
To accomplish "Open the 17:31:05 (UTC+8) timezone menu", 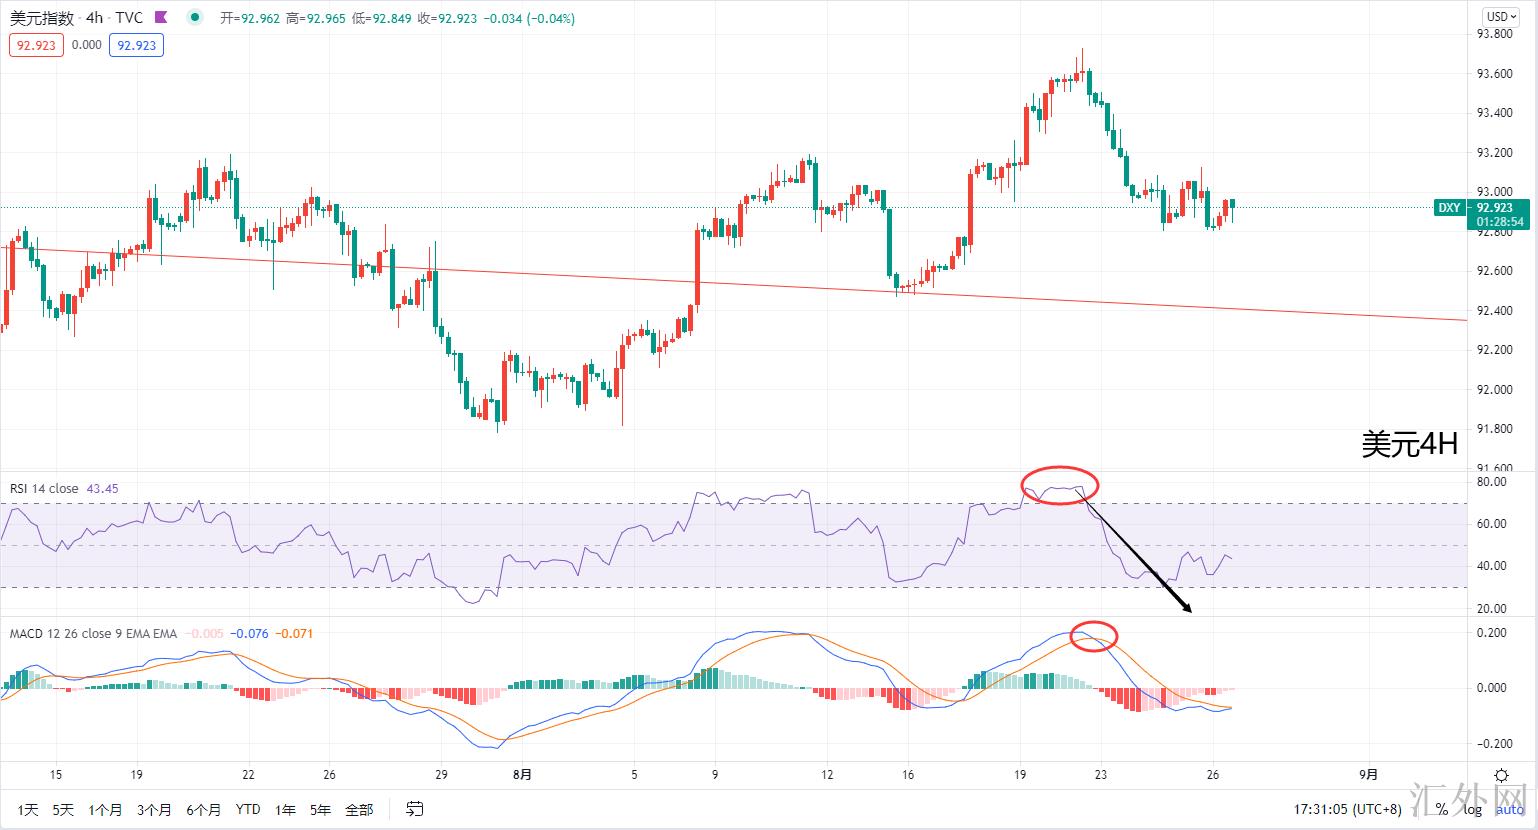I will [x=1346, y=809].
